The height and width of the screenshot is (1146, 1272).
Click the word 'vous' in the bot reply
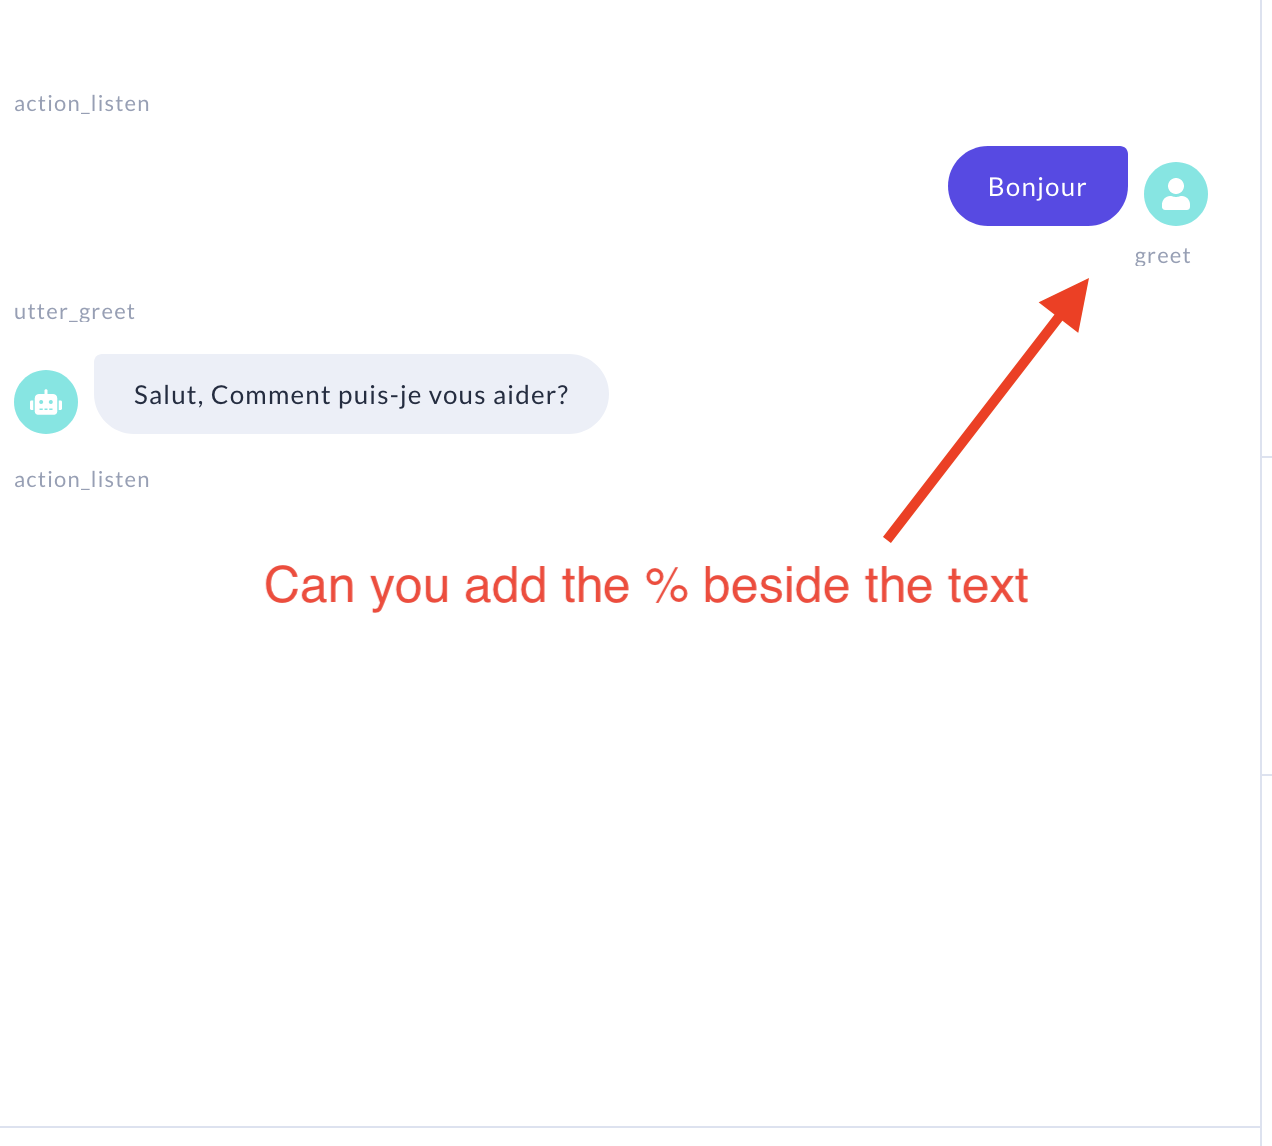pos(457,396)
